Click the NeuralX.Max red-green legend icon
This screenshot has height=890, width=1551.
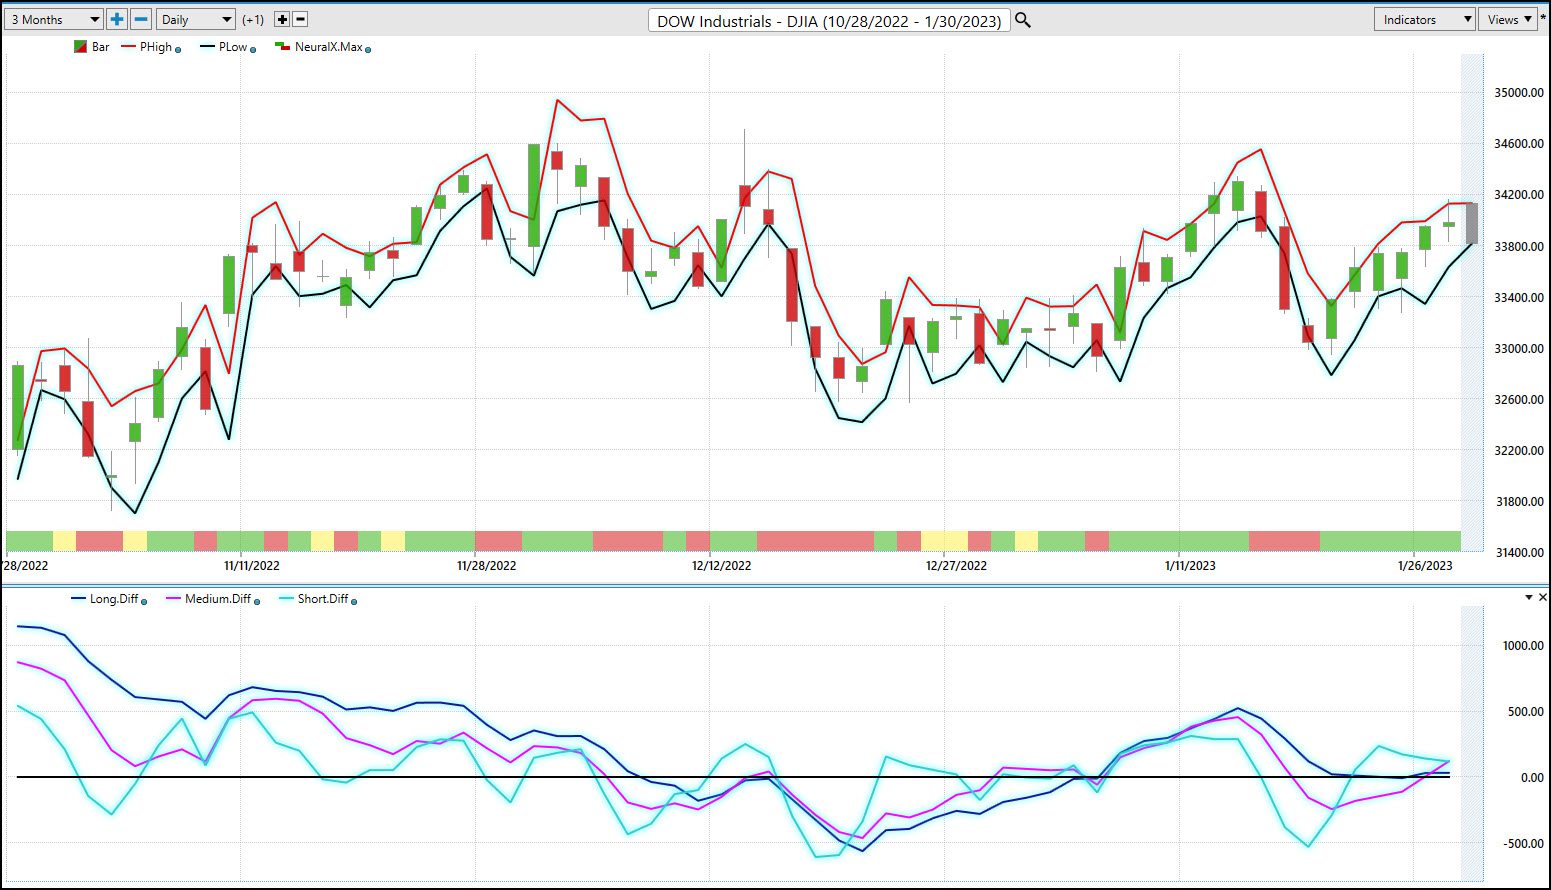coord(283,47)
